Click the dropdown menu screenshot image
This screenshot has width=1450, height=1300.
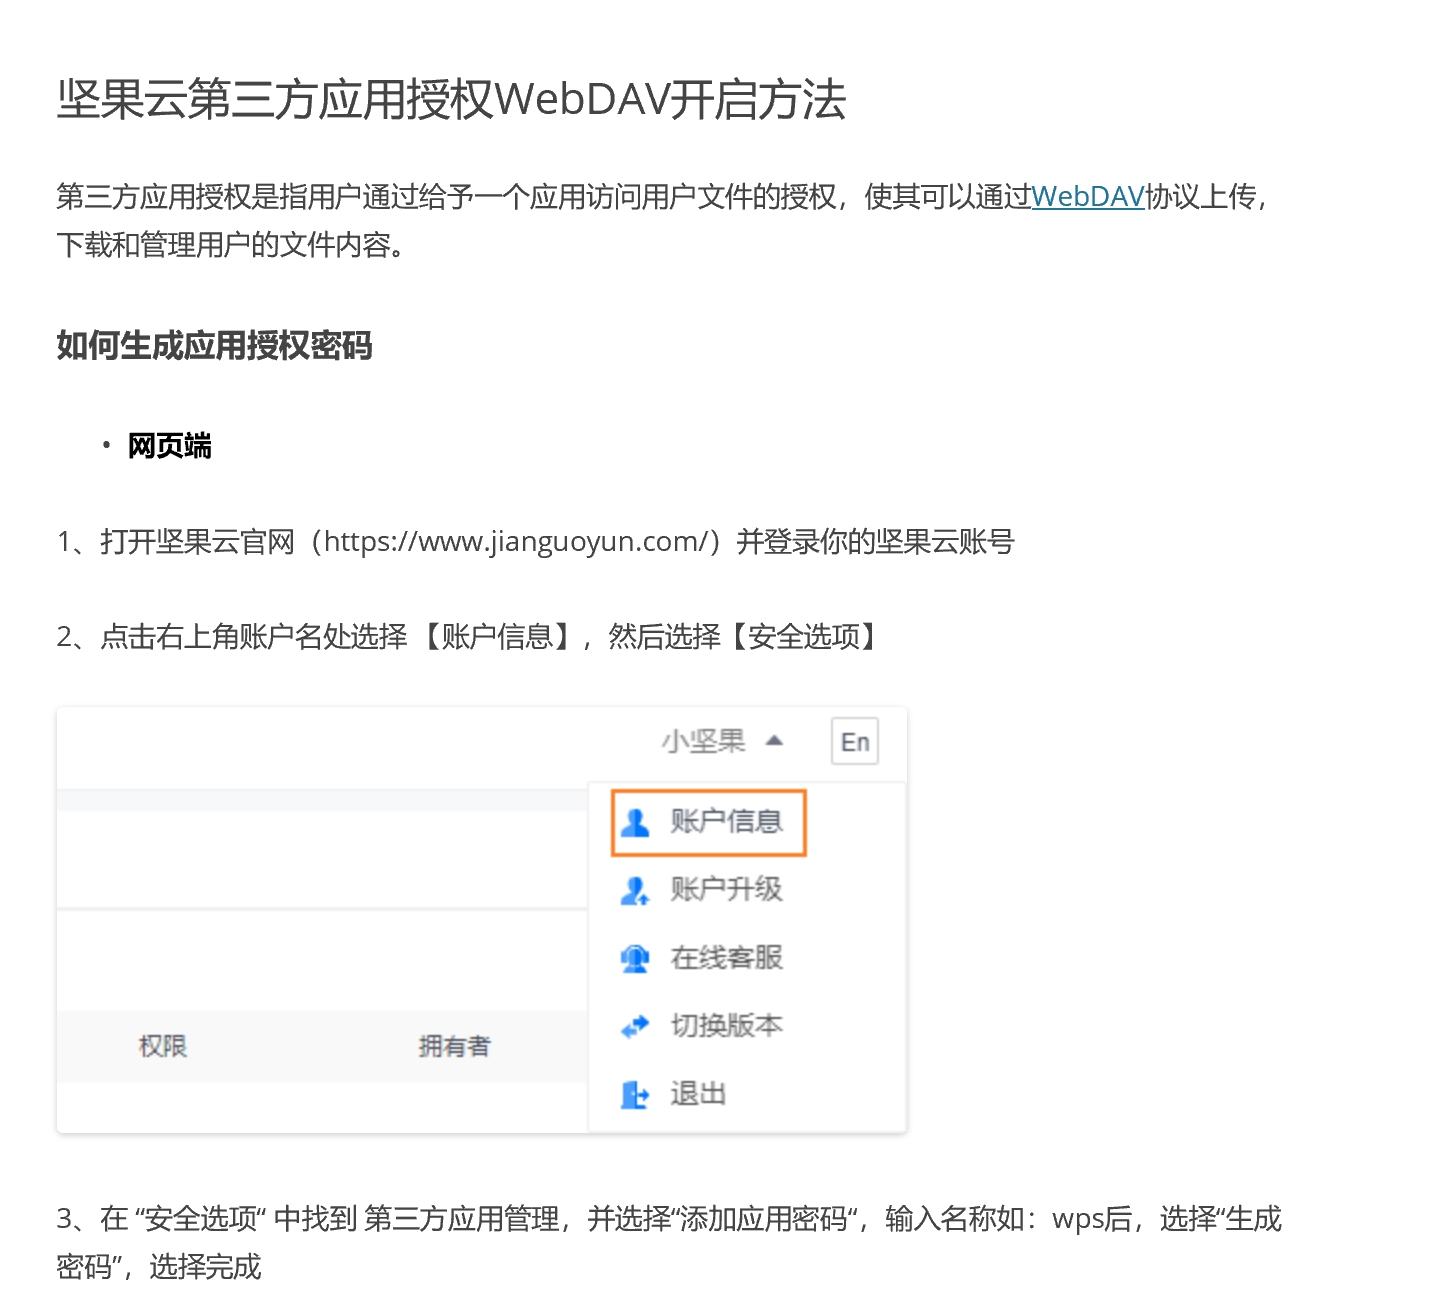coord(482,920)
